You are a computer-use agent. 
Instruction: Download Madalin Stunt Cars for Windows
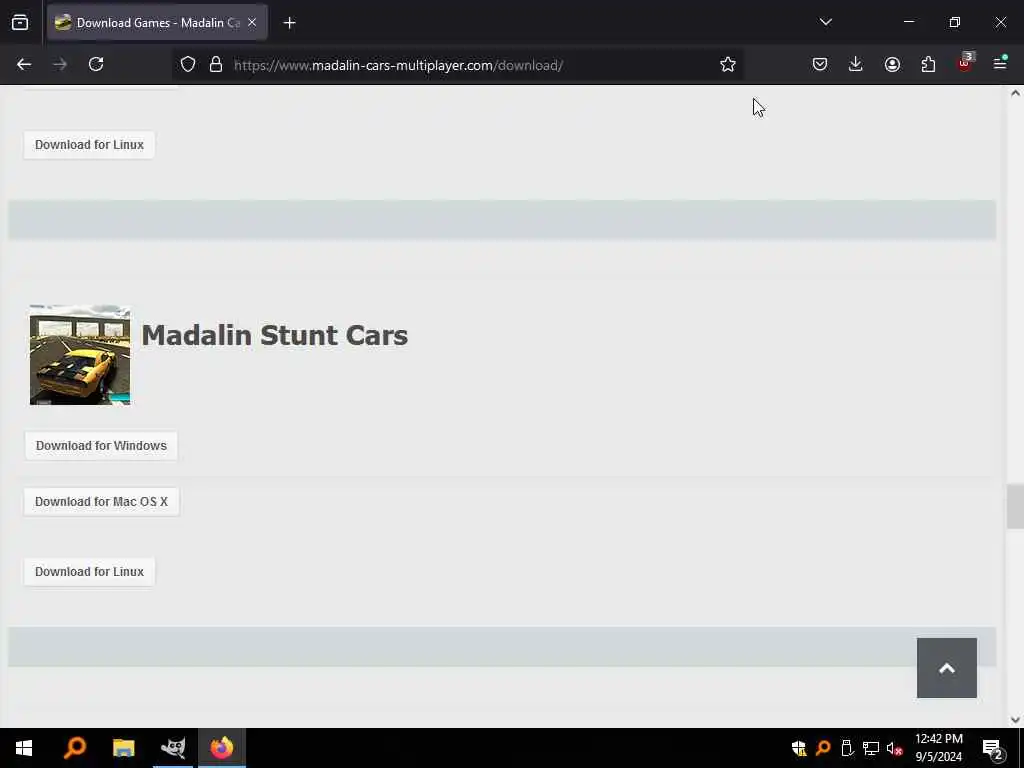(x=101, y=445)
